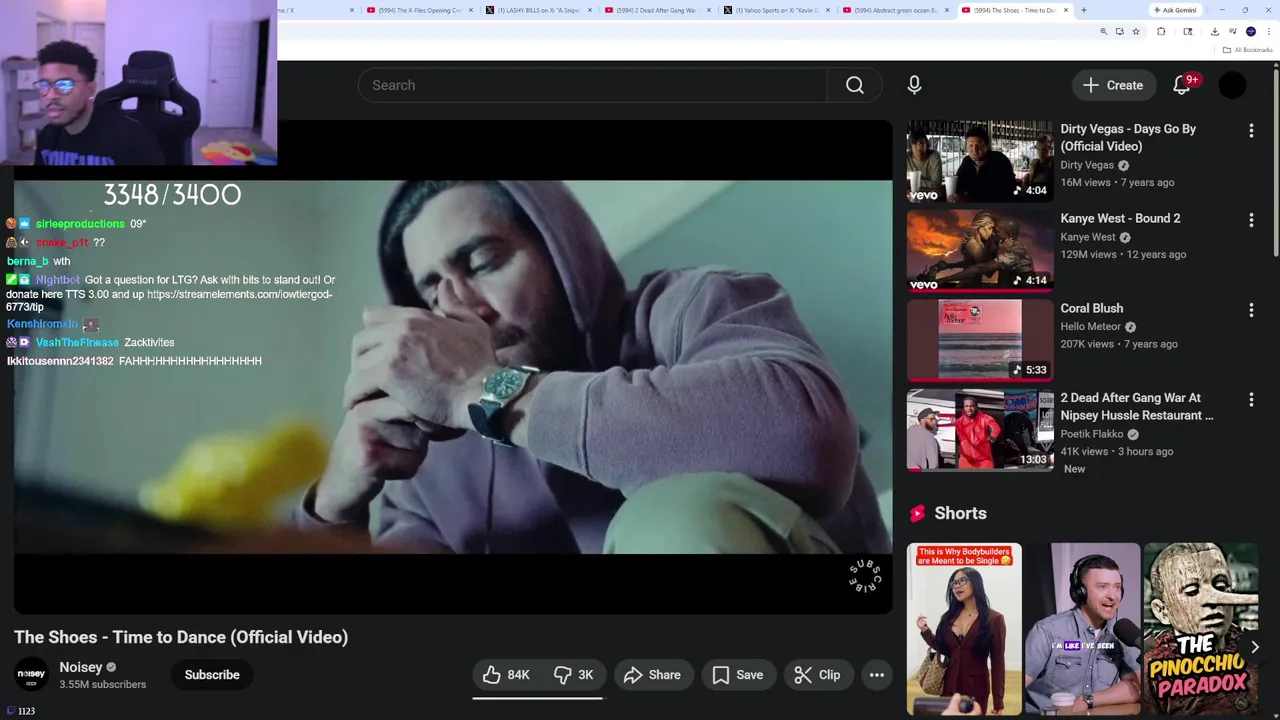Click the Subscribe watermark on the video
1280x720 pixels.
click(x=865, y=576)
